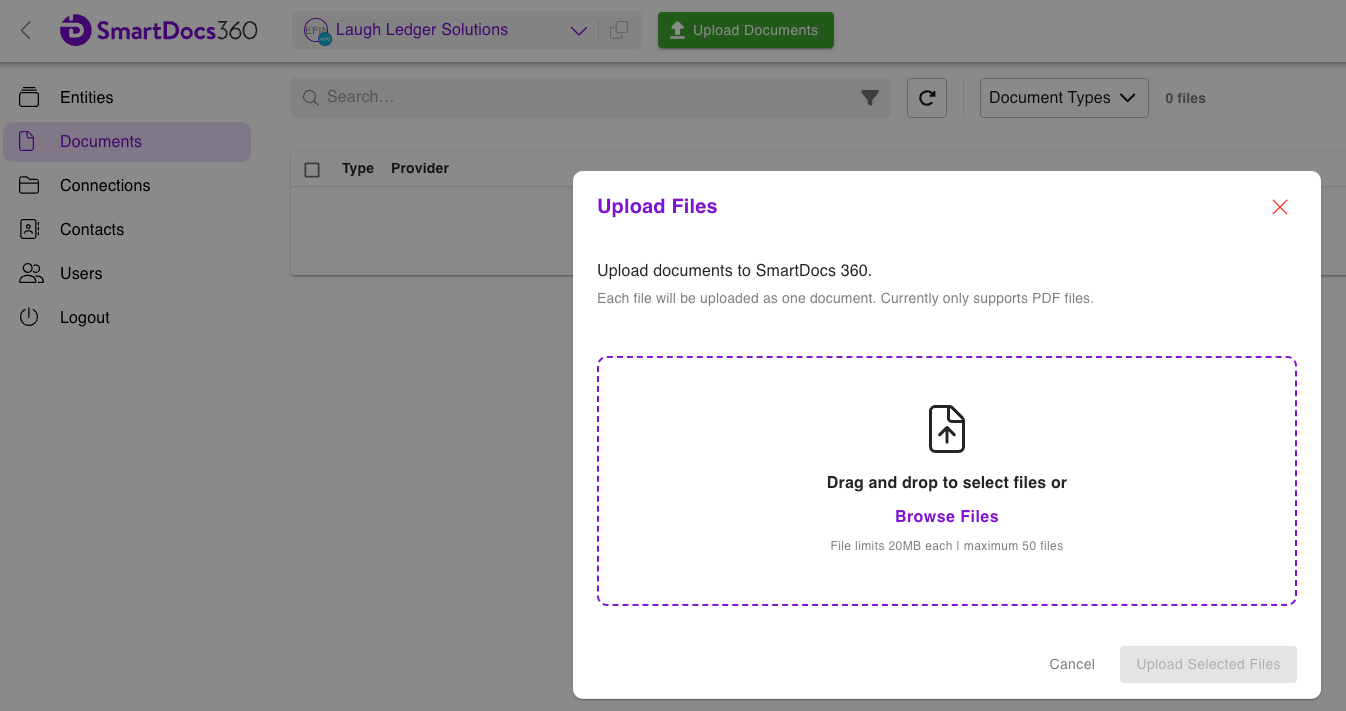
Task: Refresh the documents list
Action: click(926, 97)
